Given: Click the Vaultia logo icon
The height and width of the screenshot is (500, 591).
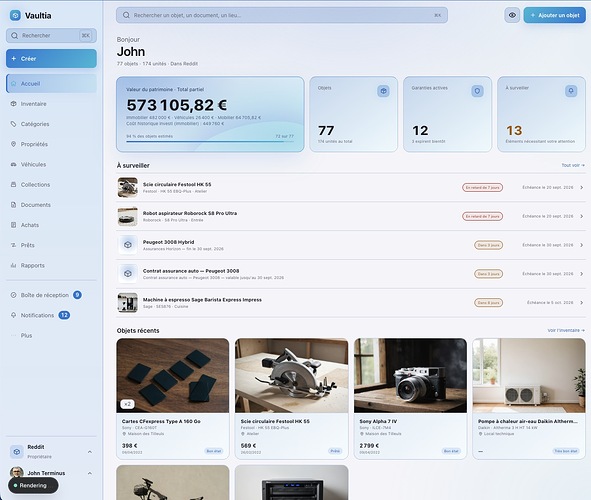Looking at the screenshot, I should click(15, 15).
